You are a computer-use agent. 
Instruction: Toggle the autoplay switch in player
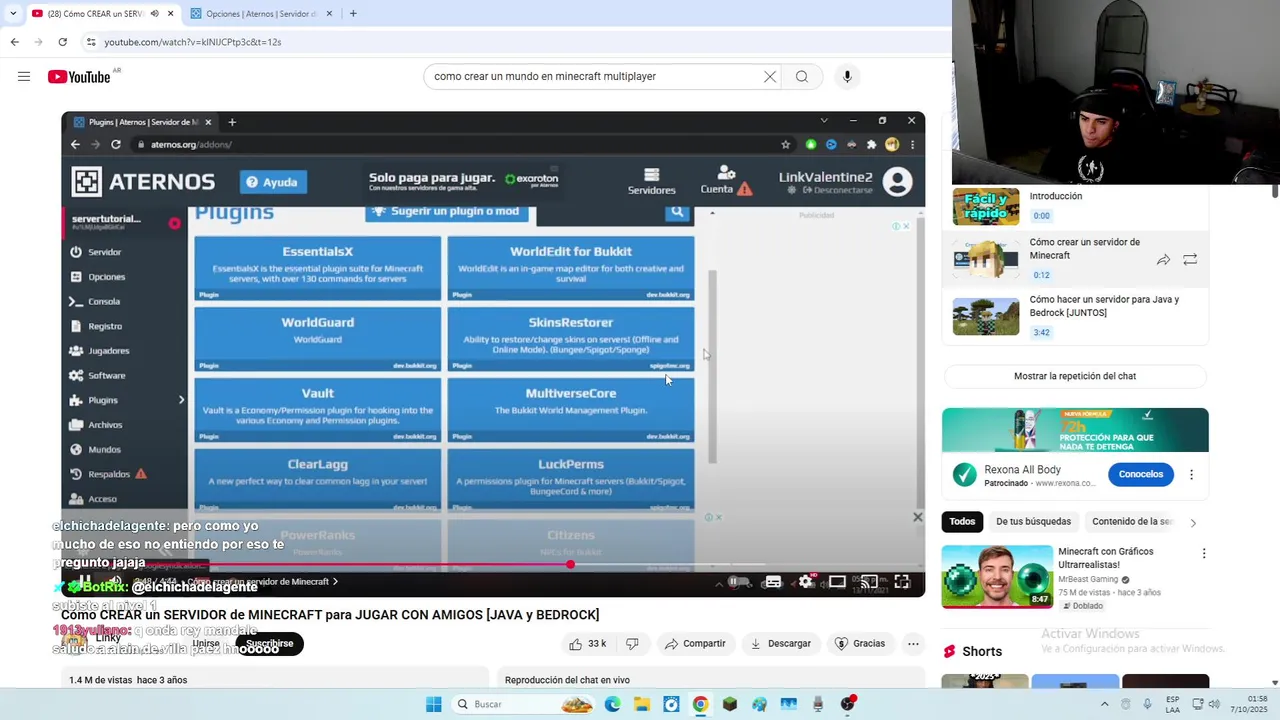738,582
